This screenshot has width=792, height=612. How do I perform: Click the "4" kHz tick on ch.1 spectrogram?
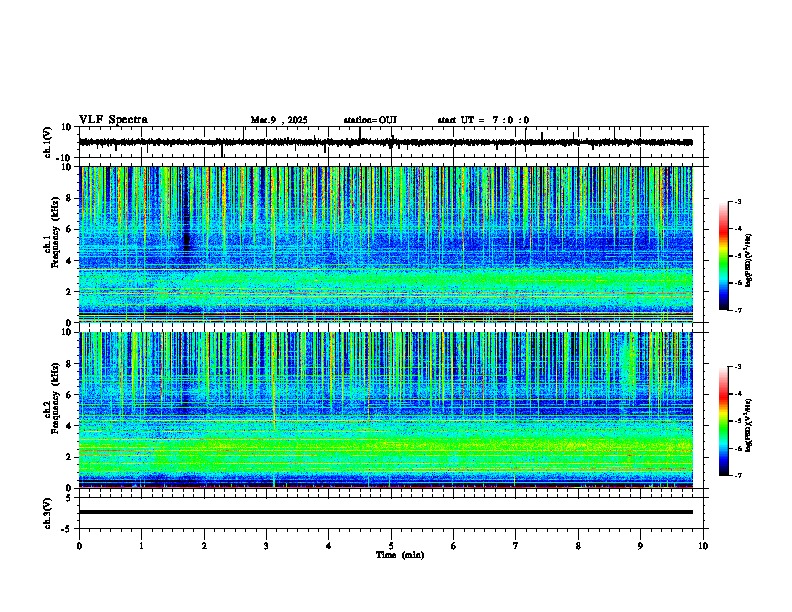[x=69, y=261]
